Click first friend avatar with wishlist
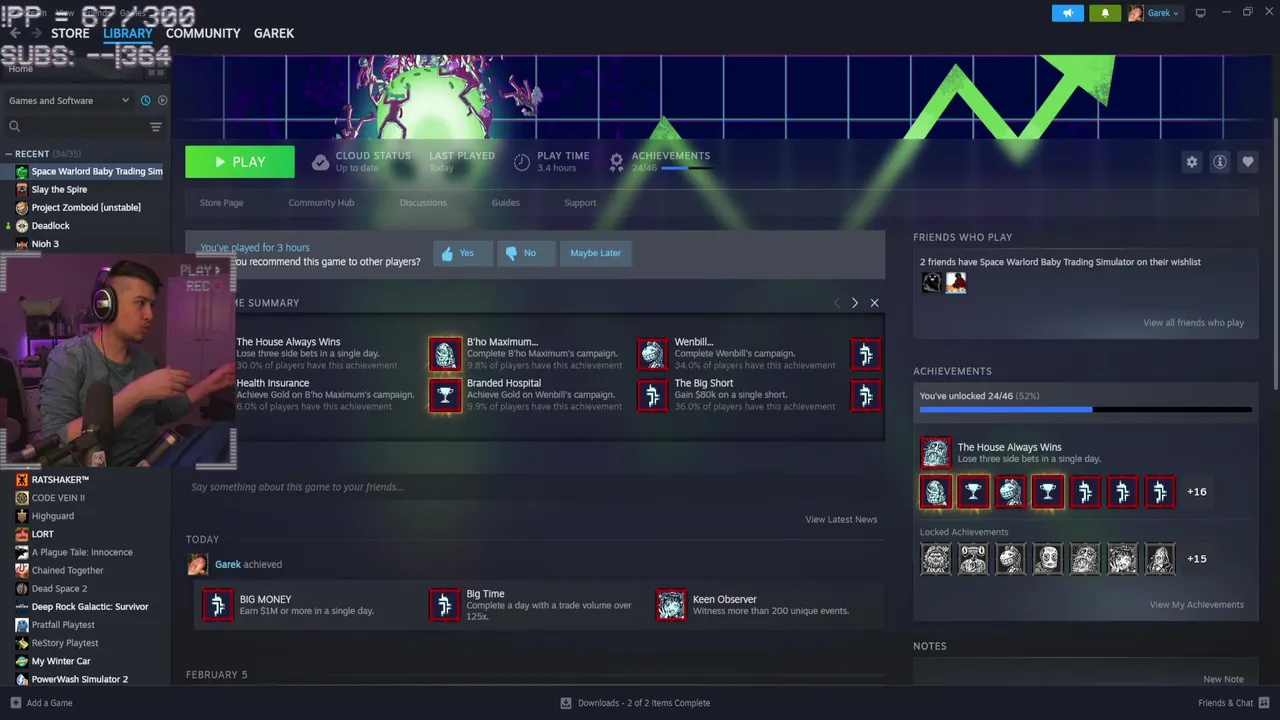 931,283
